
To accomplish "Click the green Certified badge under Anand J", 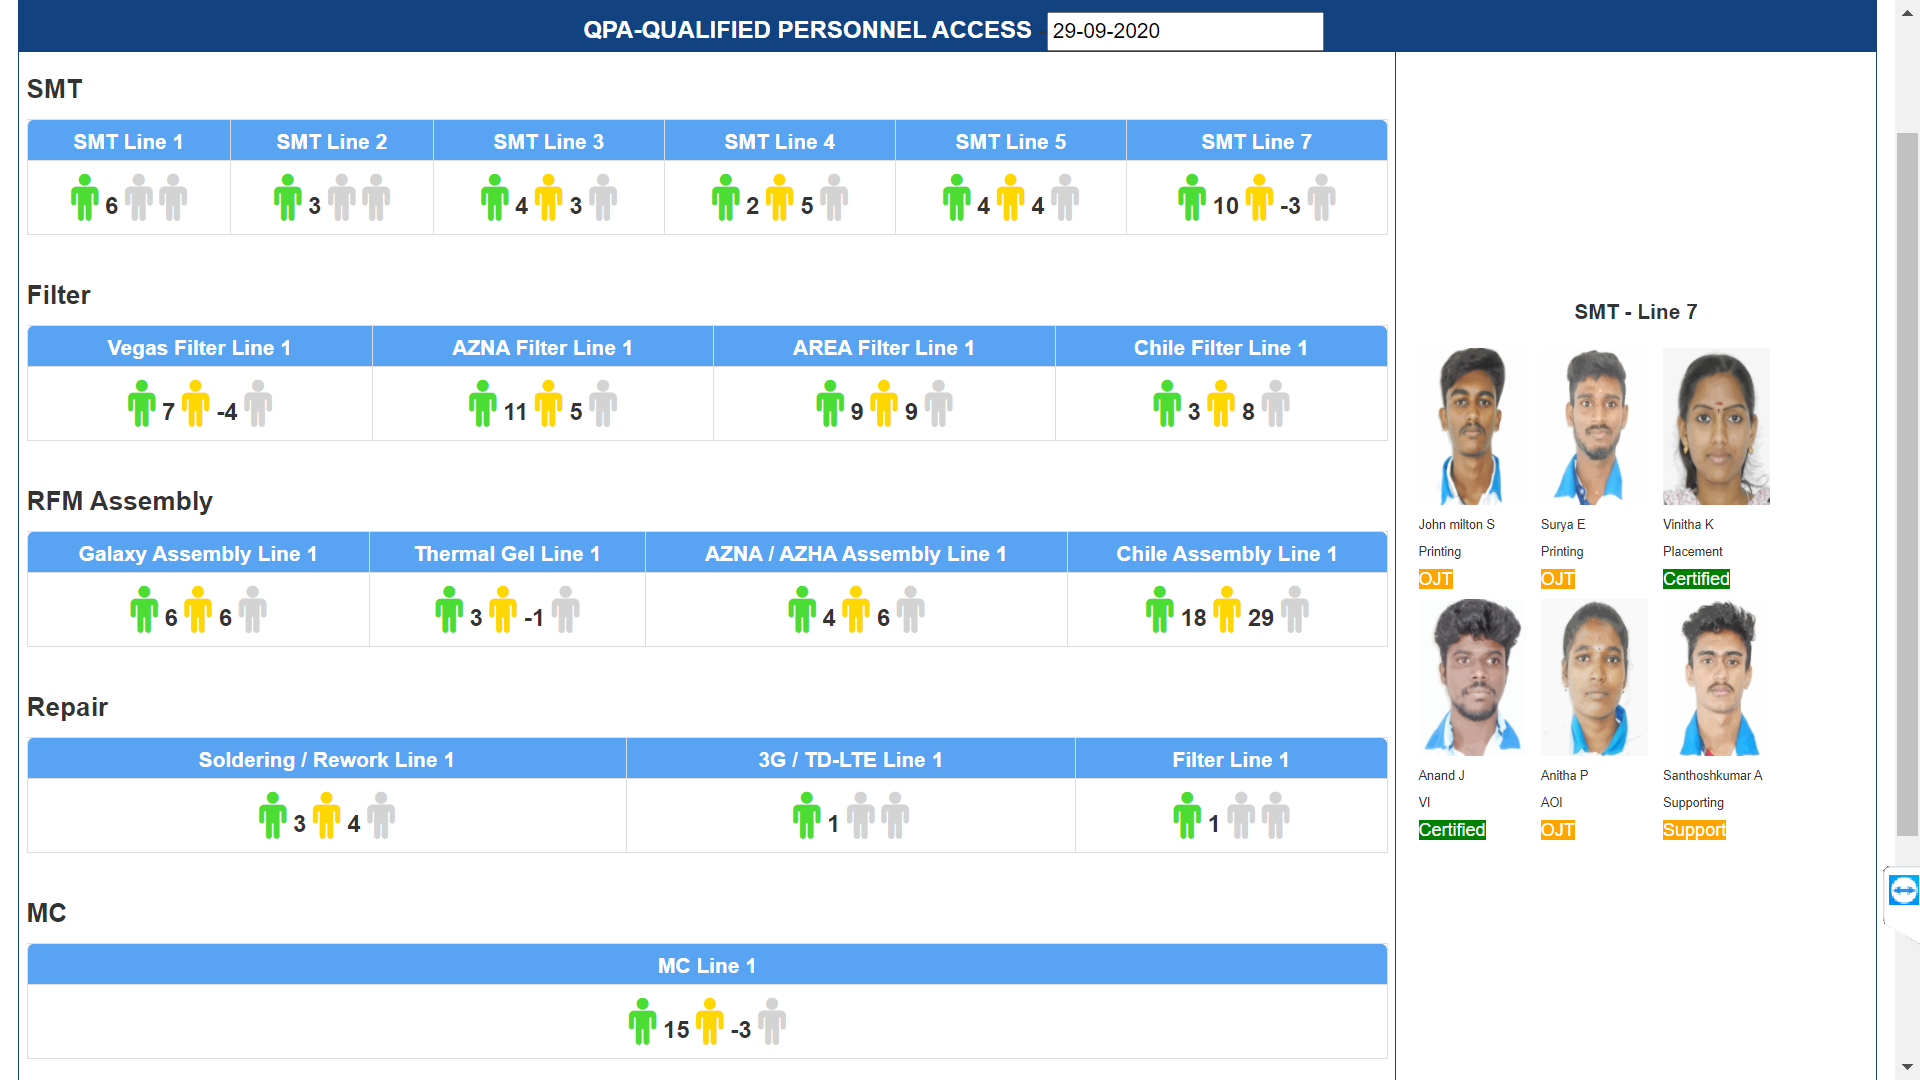I will pyautogui.click(x=1452, y=830).
